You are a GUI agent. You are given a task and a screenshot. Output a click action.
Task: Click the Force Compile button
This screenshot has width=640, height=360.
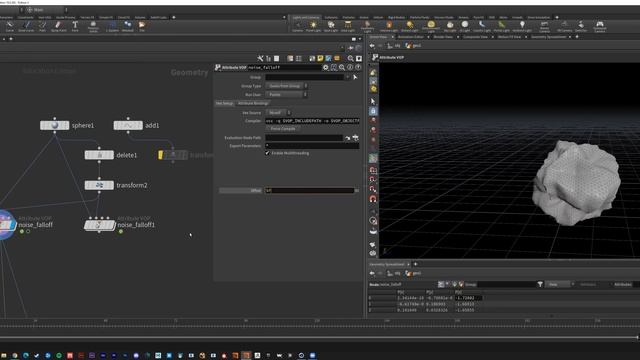click(x=283, y=129)
